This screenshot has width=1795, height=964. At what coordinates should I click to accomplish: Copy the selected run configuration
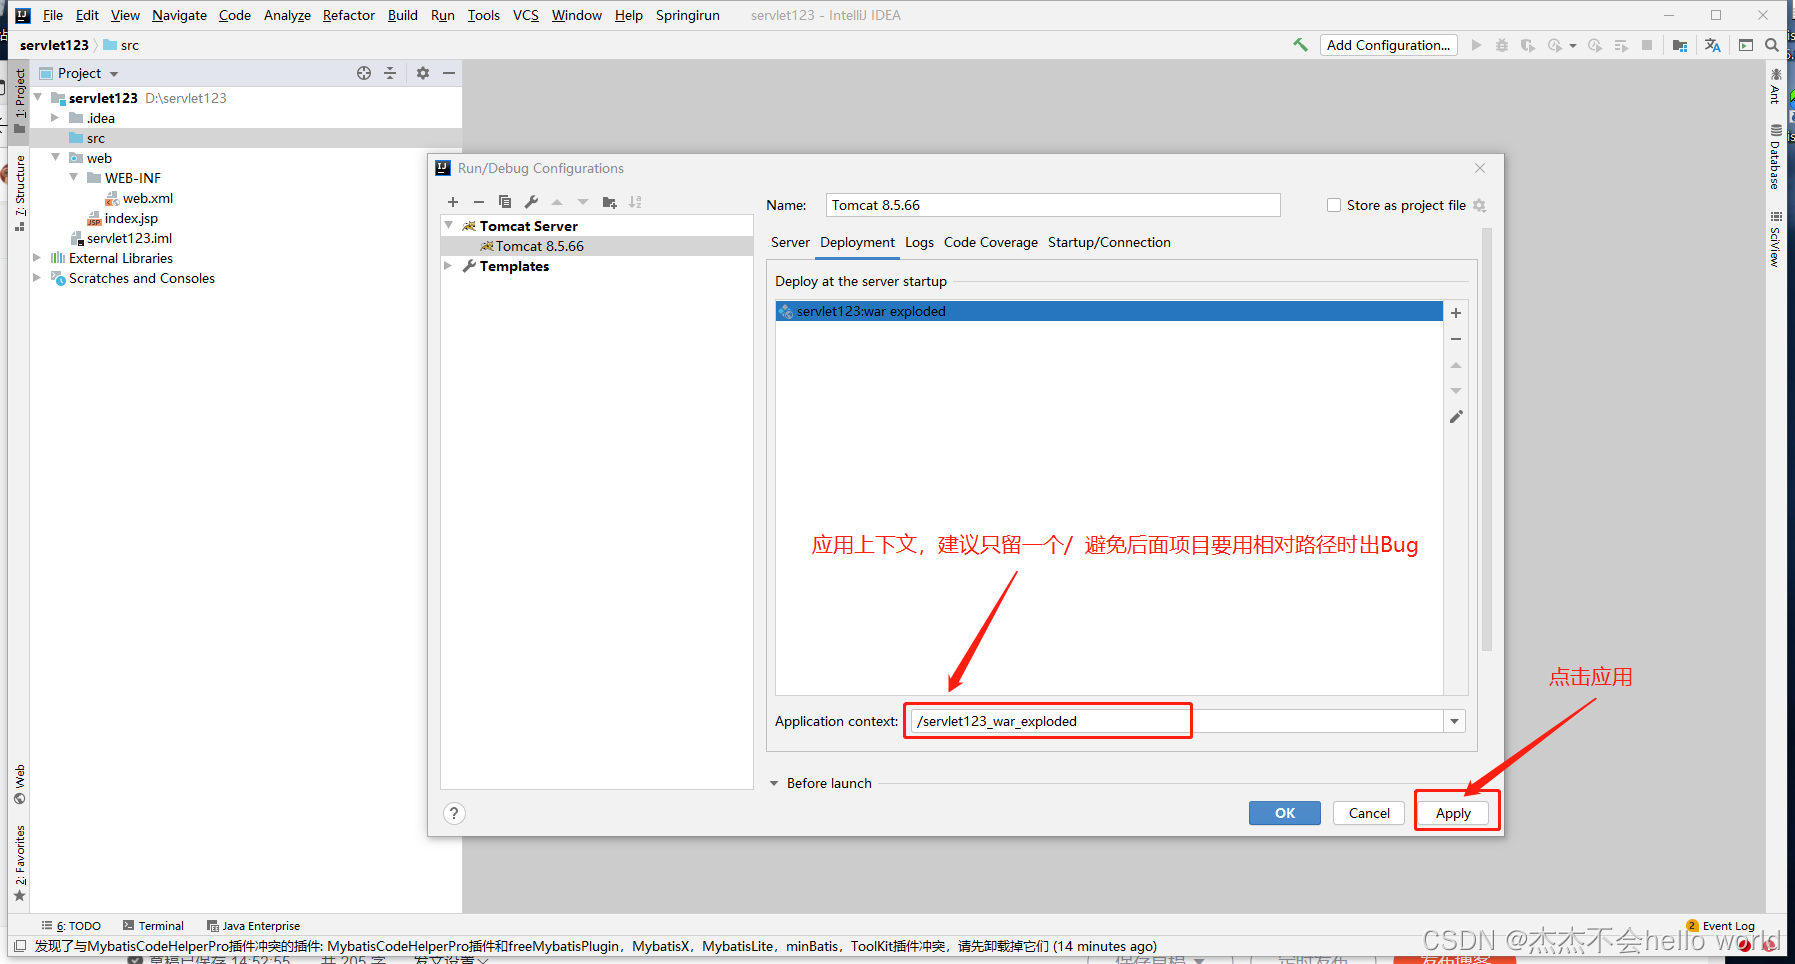point(505,202)
